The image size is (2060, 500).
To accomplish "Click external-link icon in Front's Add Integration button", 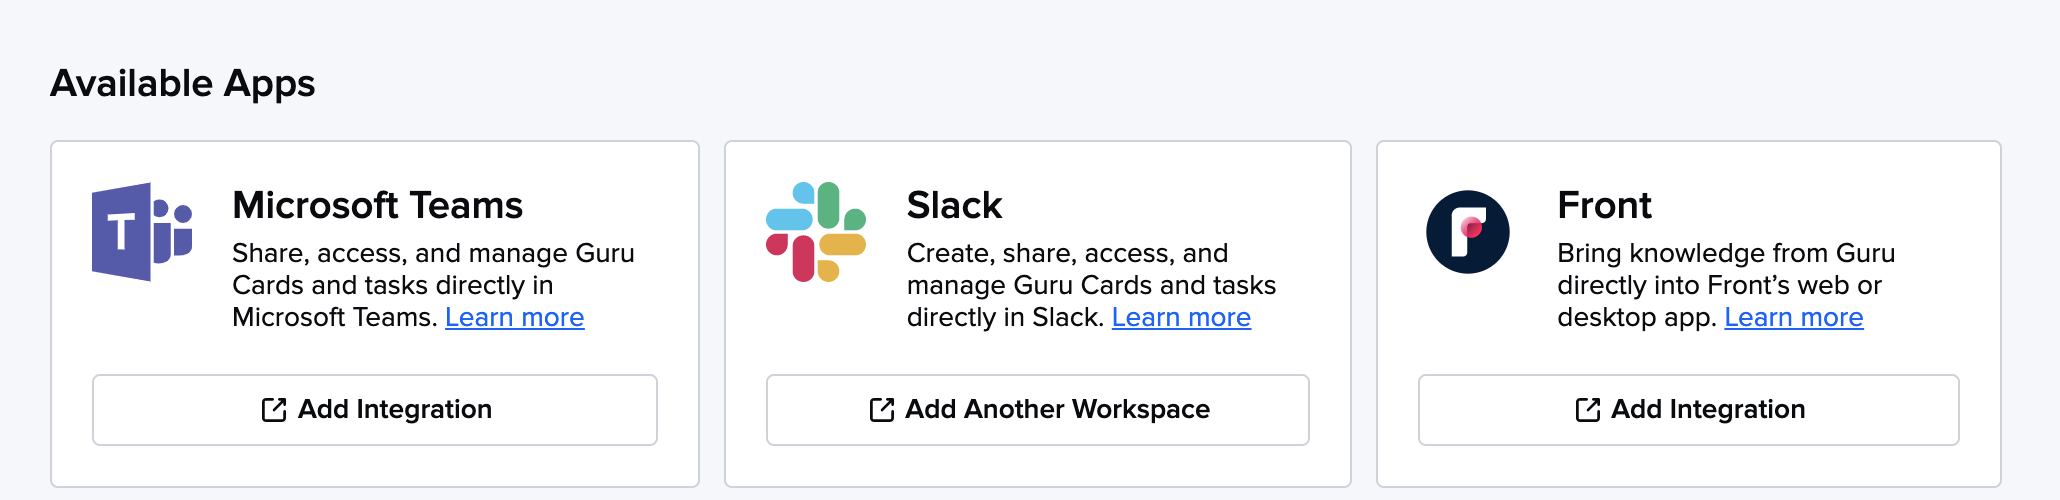I will coord(1588,410).
